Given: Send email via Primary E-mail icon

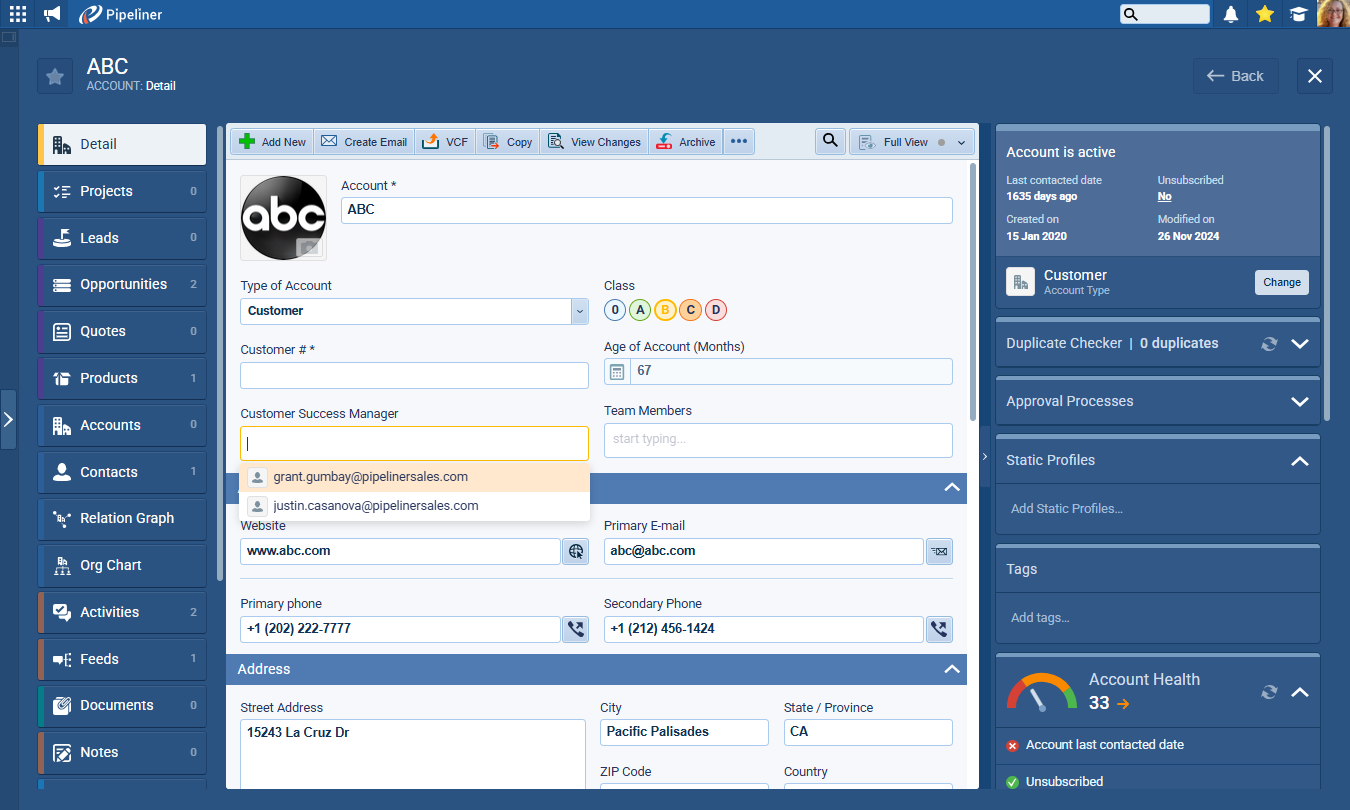Looking at the screenshot, I should 939,551.
